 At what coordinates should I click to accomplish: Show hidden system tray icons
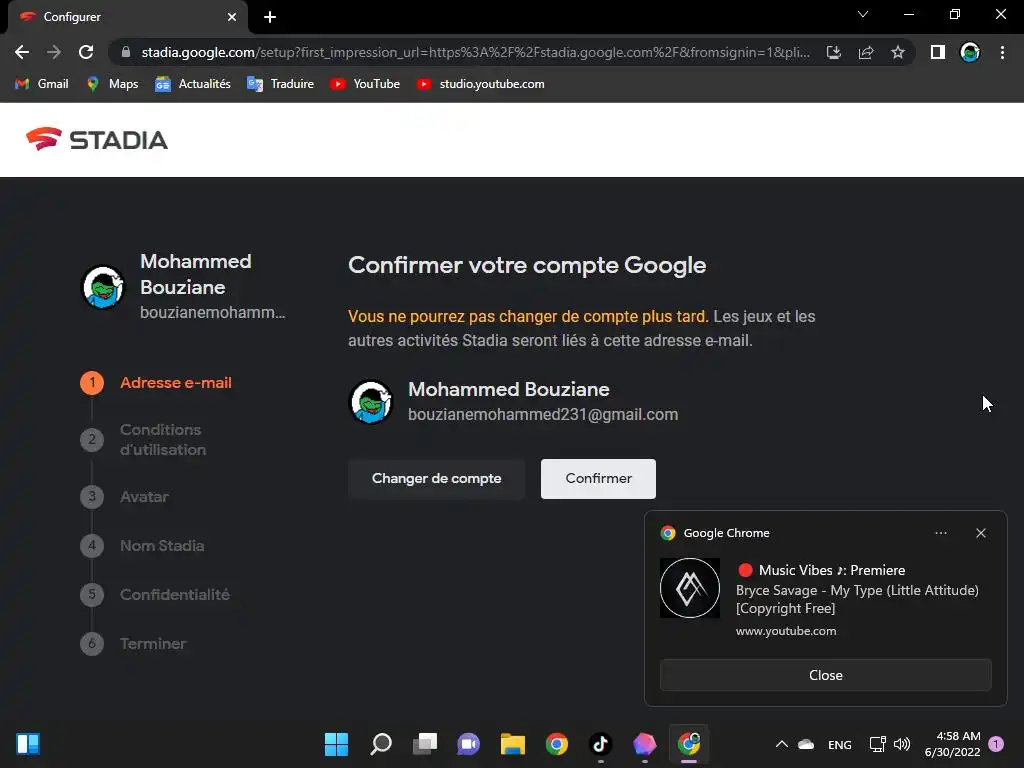click(x=782, y=744)
